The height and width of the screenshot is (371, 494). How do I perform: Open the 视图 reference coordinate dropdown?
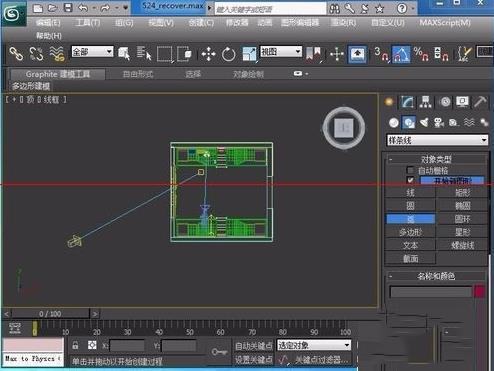pos(281,52)
